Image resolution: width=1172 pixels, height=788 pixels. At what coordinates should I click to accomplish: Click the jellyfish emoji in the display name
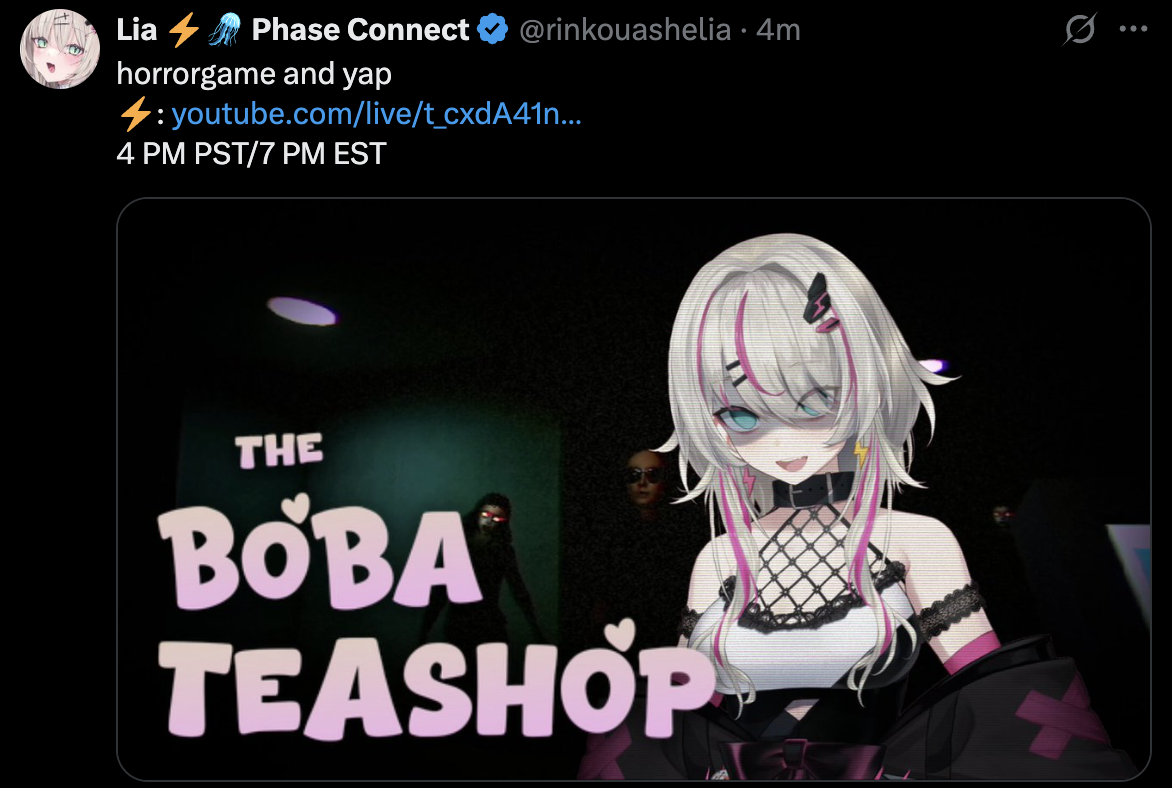(x=223, y=31)
